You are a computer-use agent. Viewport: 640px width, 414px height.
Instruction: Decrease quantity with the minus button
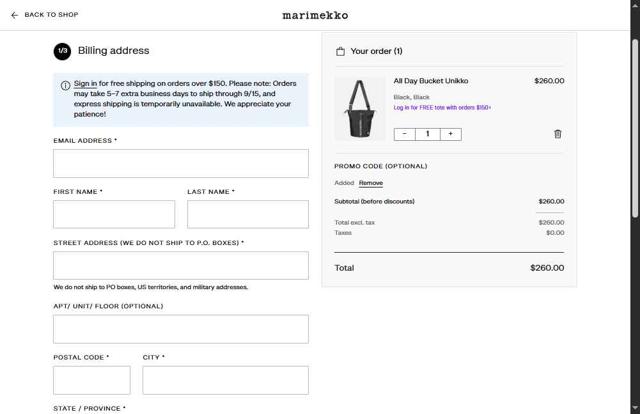coord(404,134)
